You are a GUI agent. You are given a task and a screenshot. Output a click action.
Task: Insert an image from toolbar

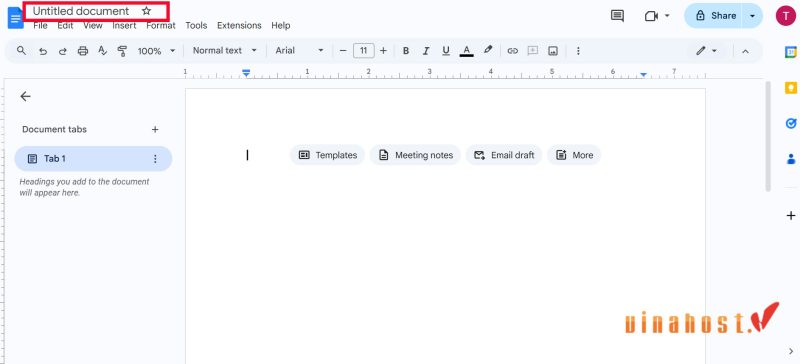click(553, 51)
